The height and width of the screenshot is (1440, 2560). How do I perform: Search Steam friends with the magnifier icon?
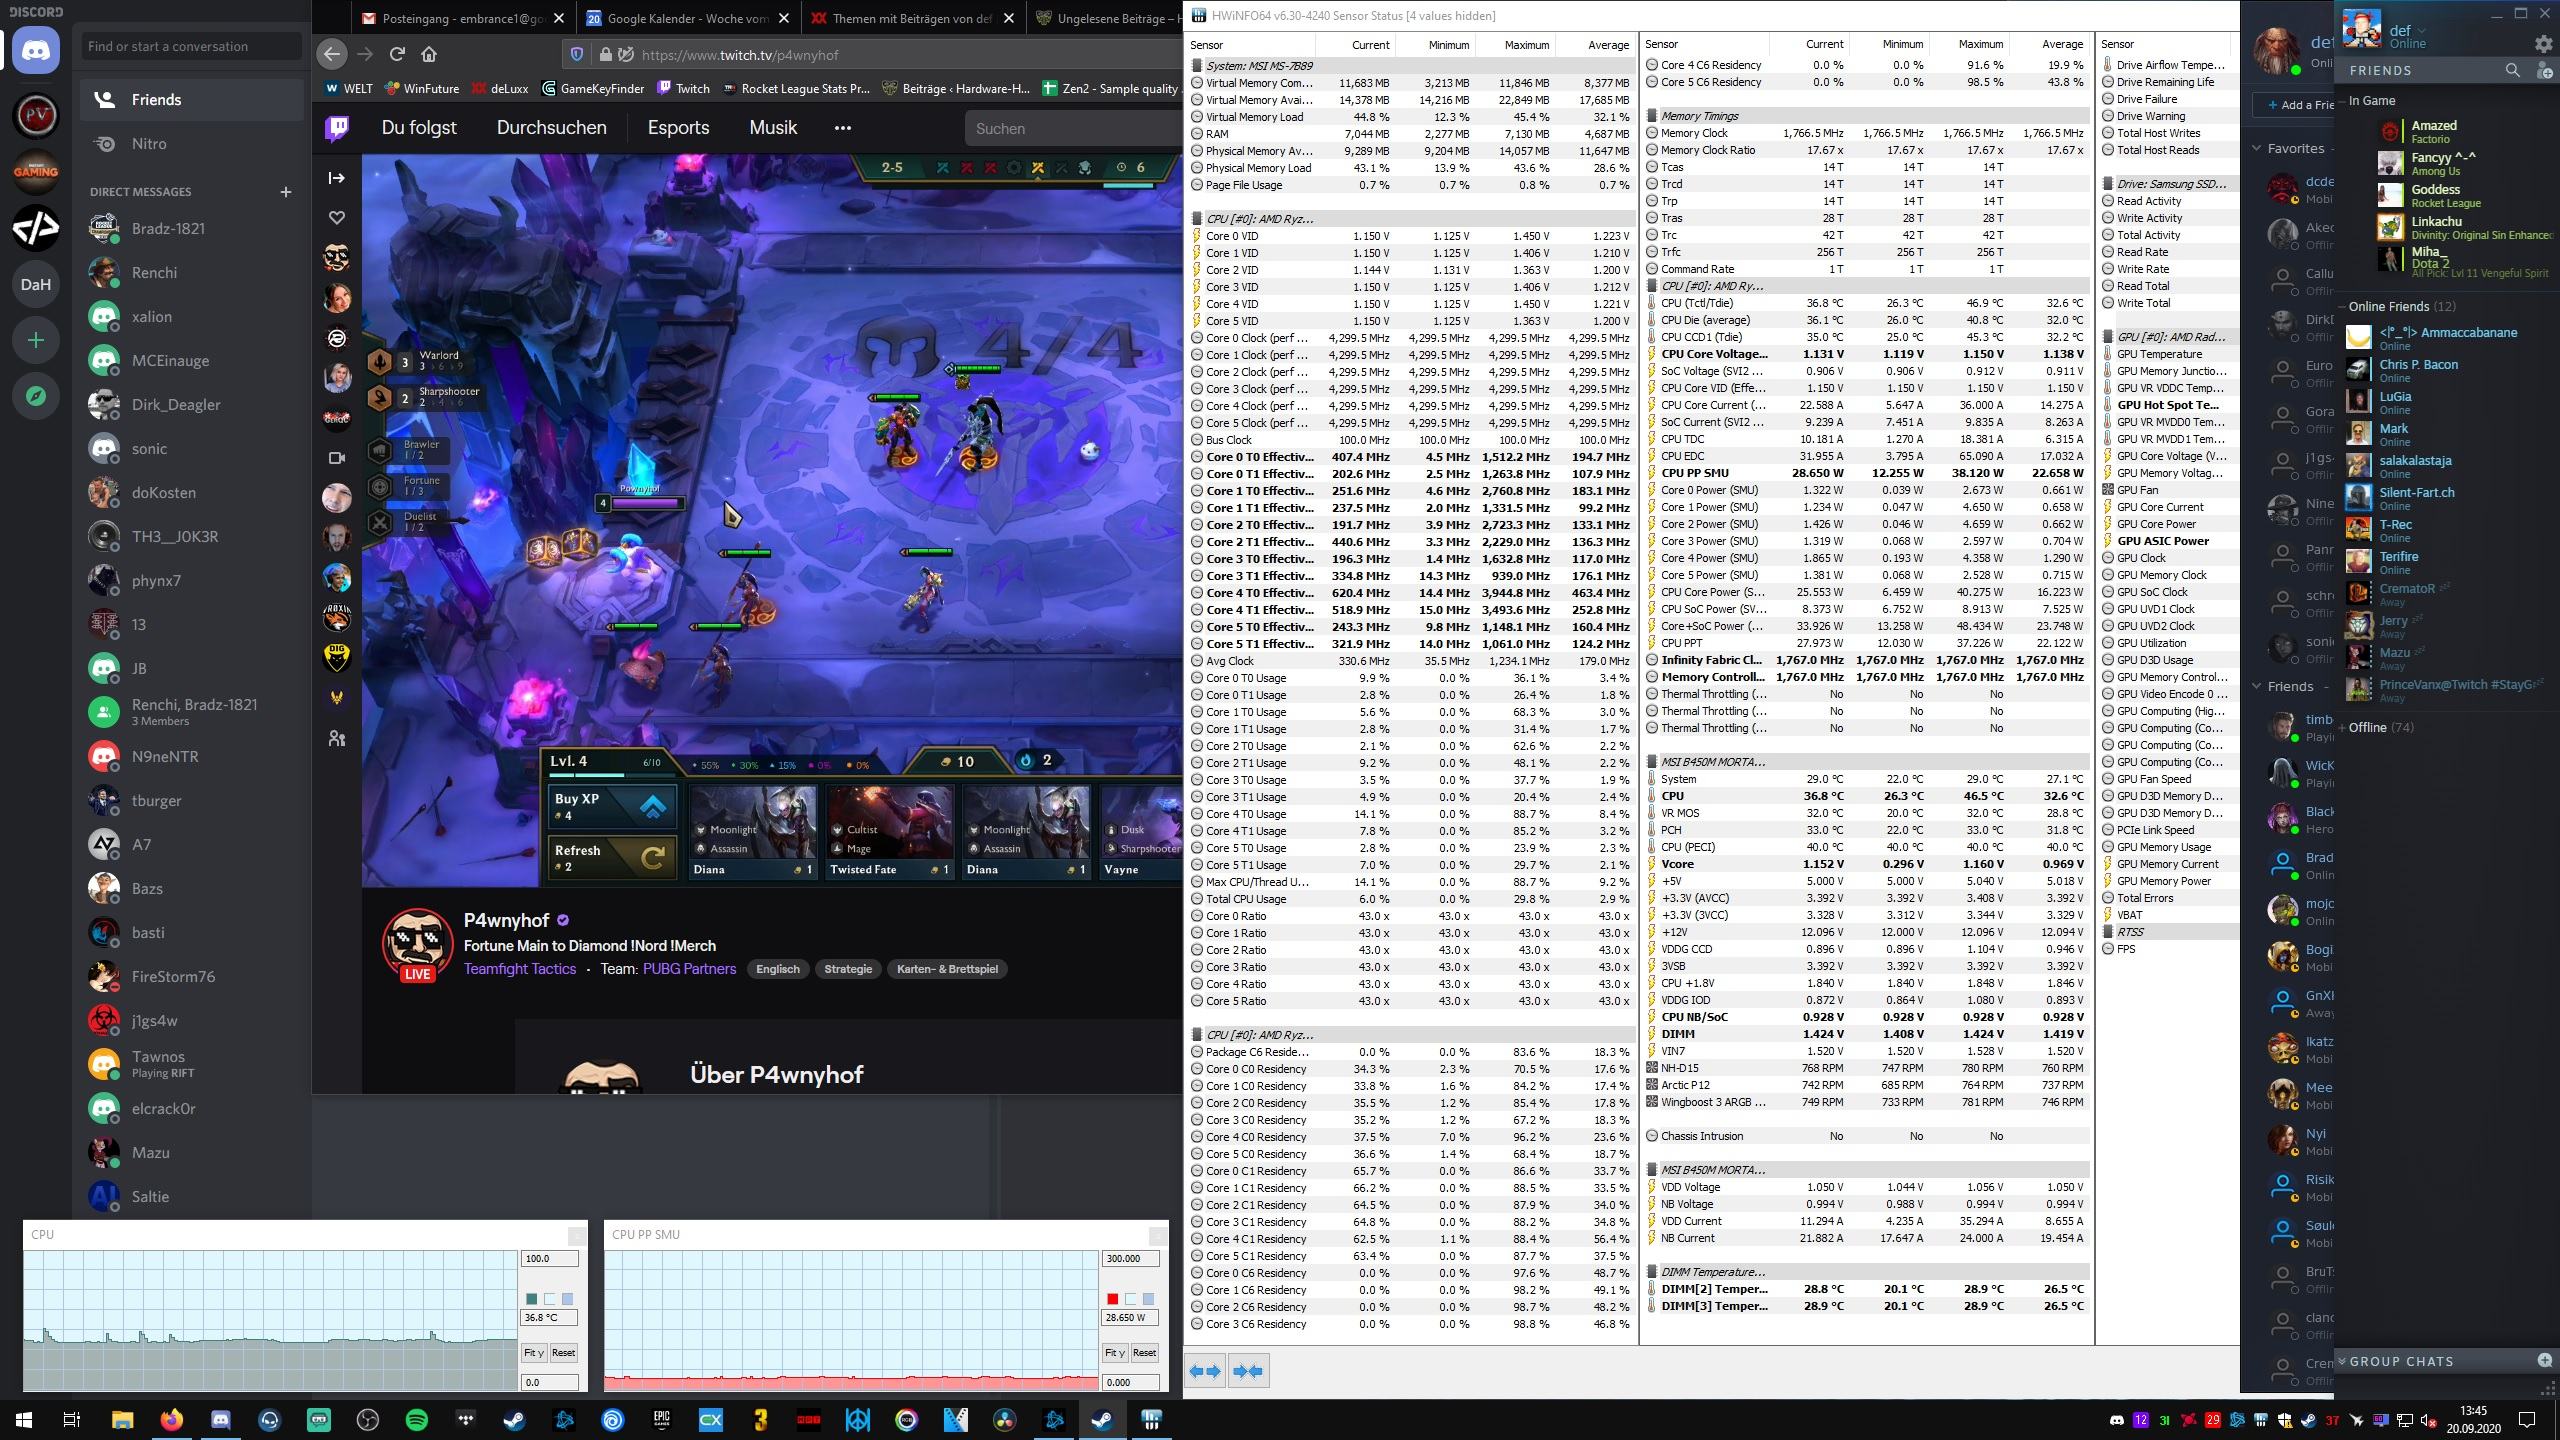[2512, 70]
